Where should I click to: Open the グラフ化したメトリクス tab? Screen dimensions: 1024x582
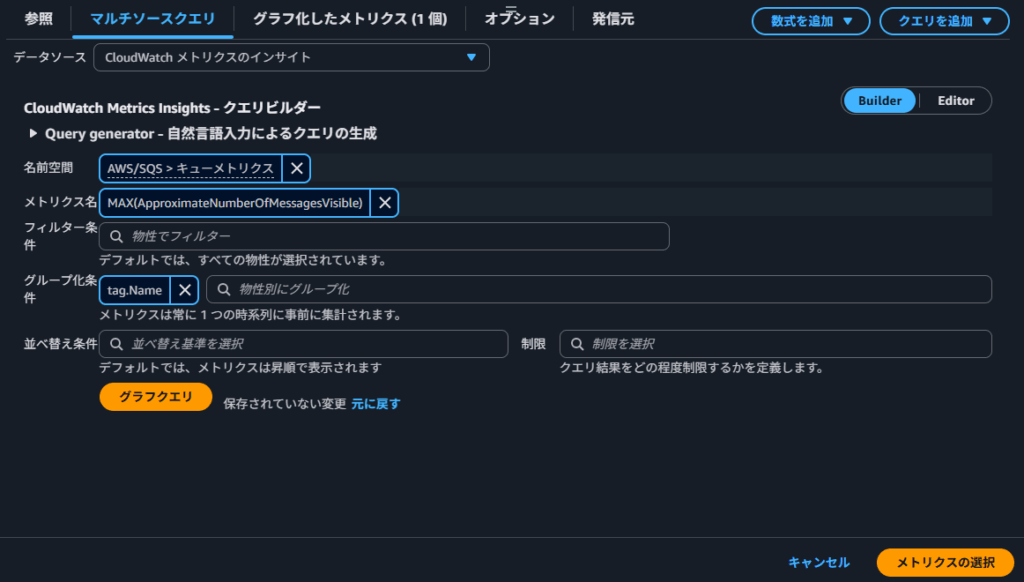coord(349,19)
